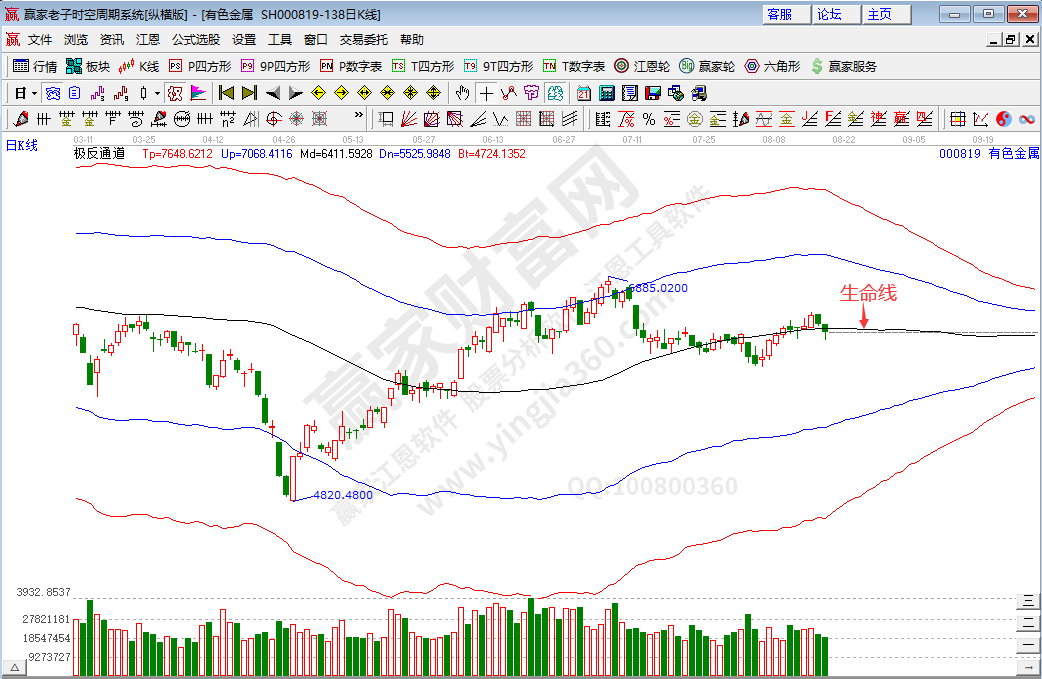Click the 论坛 button in title bar
Image resolution: width=1042 pixels, height=679 pixels.
830,14
